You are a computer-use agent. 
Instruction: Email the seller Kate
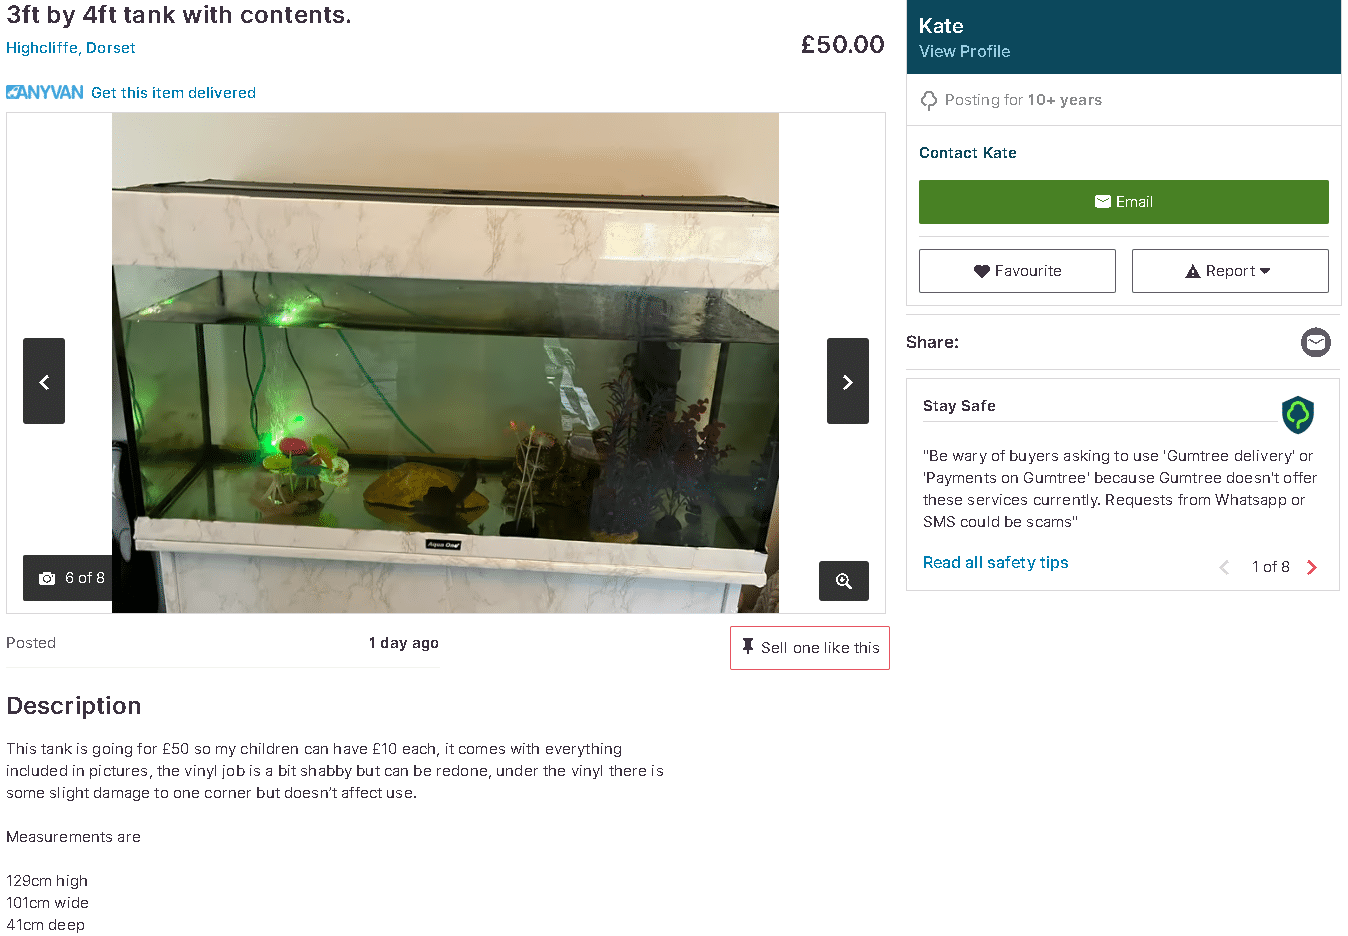point(1123,202)
